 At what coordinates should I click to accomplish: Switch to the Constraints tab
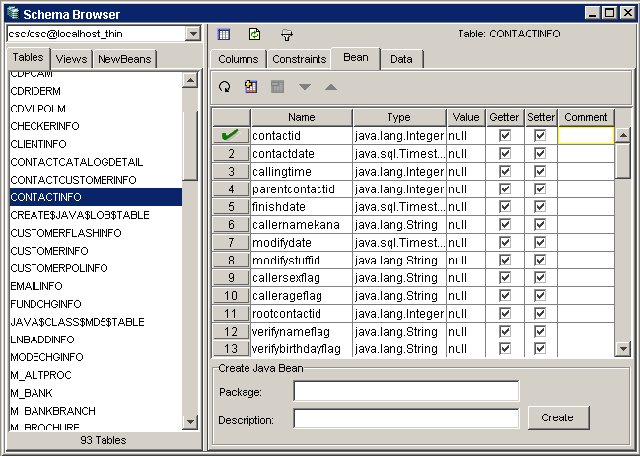click(300, 59)
